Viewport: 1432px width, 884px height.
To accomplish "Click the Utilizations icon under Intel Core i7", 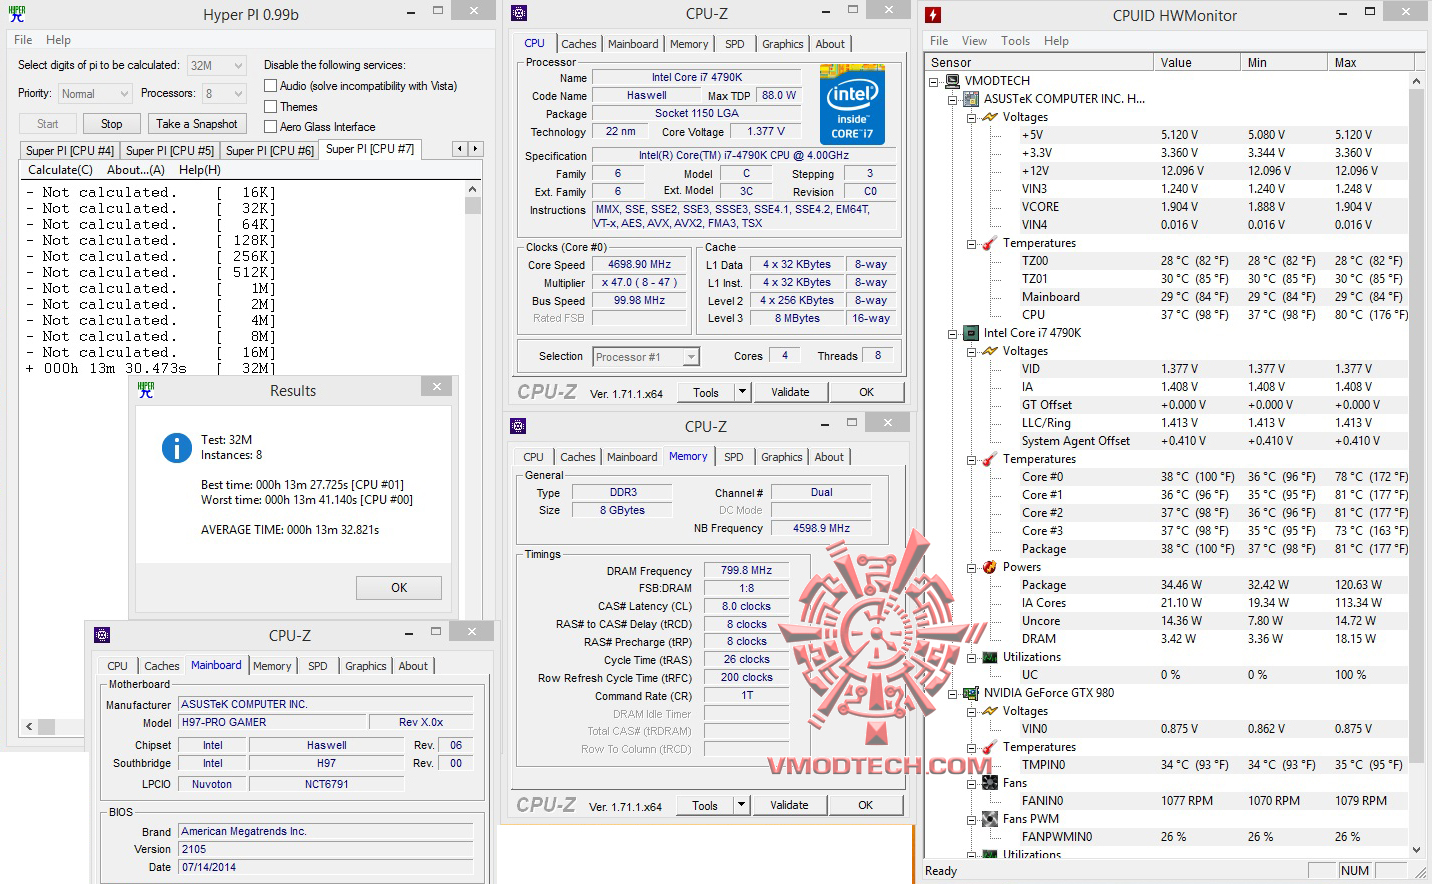I will (x=990, y=657).
